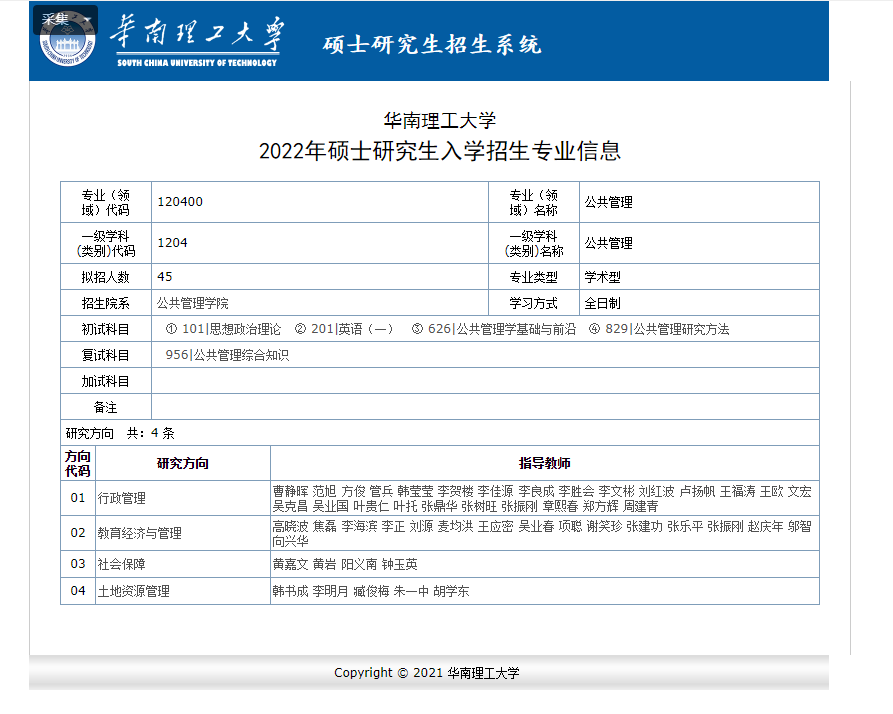The width and height of the screenshot is (893, 714).
Task: Click the 华南理工大学 calligraphy banner title
Action: coord(197,32)
